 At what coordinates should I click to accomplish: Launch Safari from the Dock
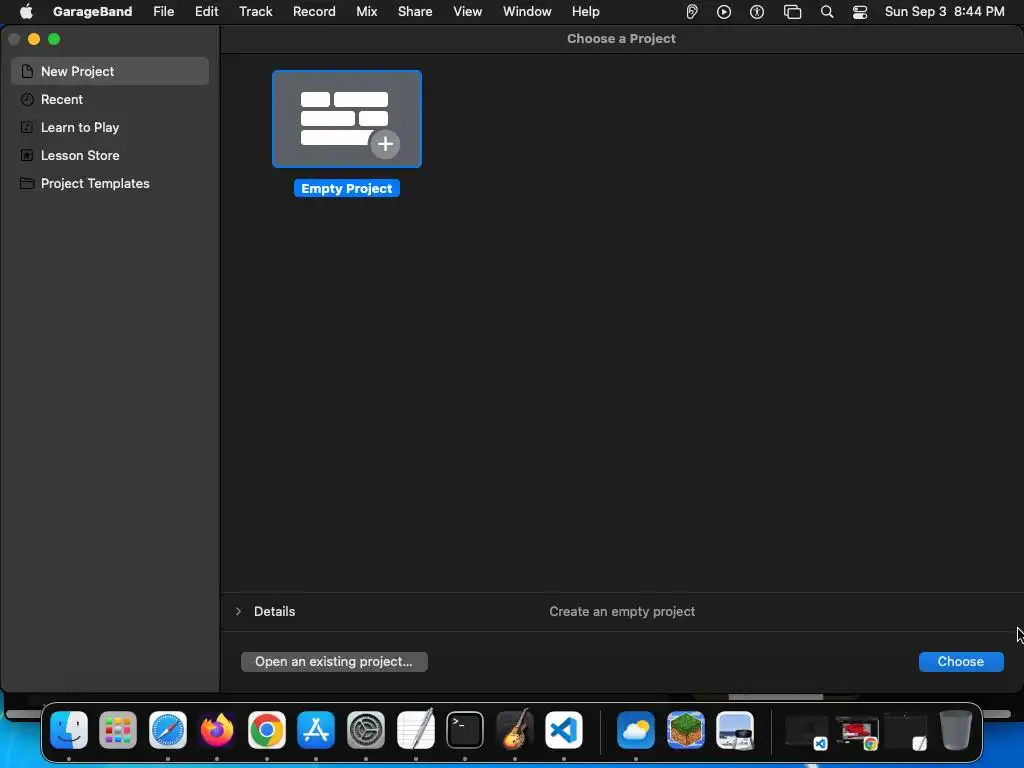[168, 730]
